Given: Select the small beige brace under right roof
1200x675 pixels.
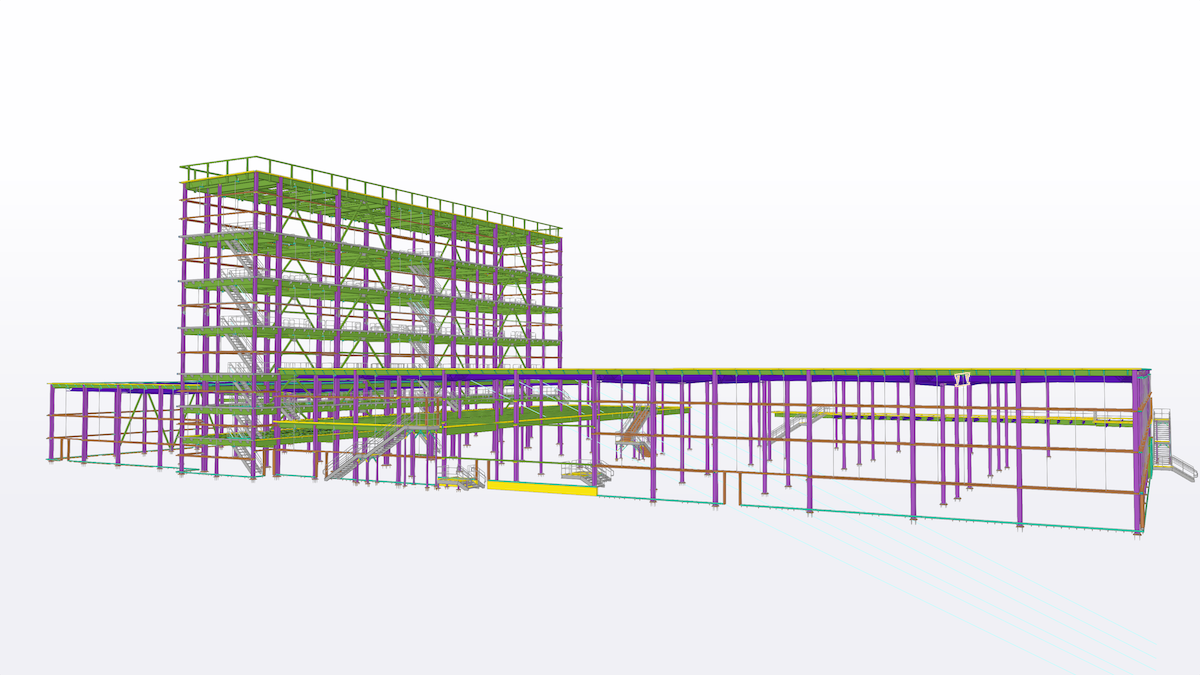Looking at the screenshot, I should (963, 380).
